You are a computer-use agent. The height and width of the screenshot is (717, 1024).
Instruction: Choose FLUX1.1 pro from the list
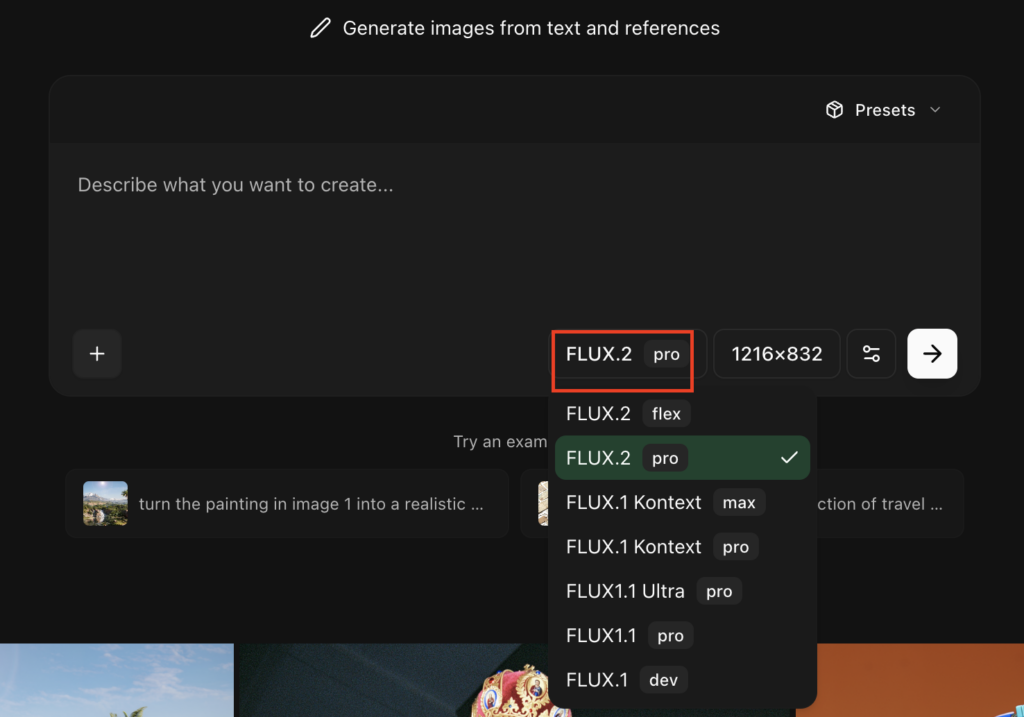point(629,635)
